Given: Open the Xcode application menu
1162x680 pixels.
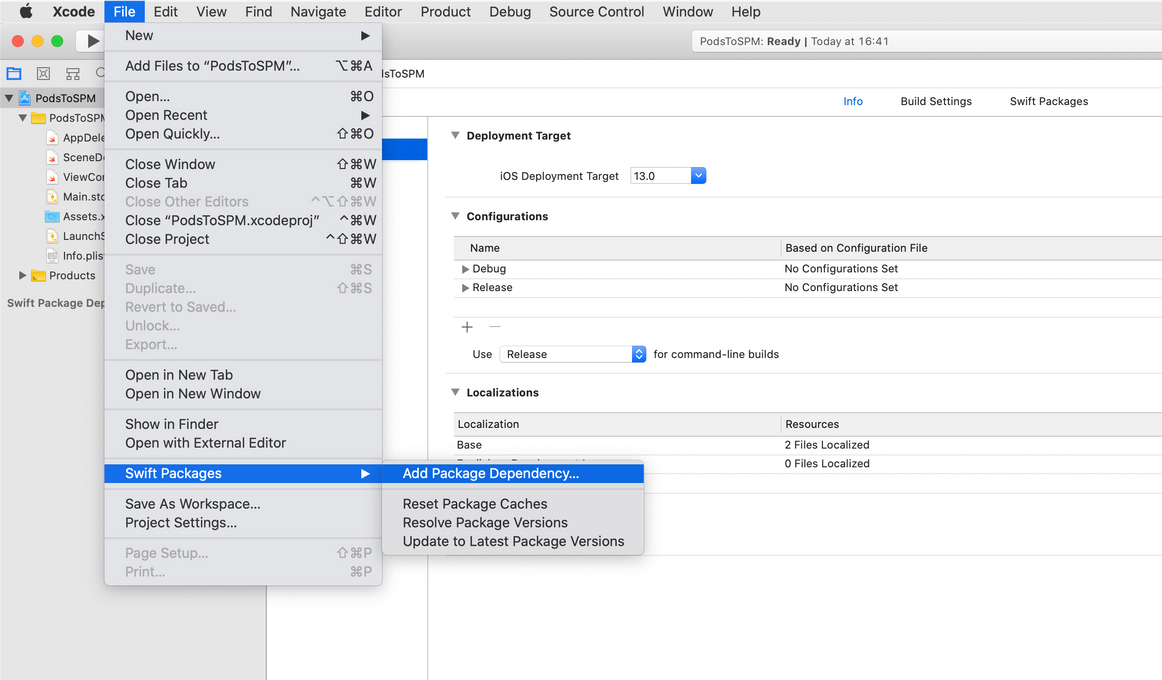Looking at the screenshot, I should pos(73,11).
